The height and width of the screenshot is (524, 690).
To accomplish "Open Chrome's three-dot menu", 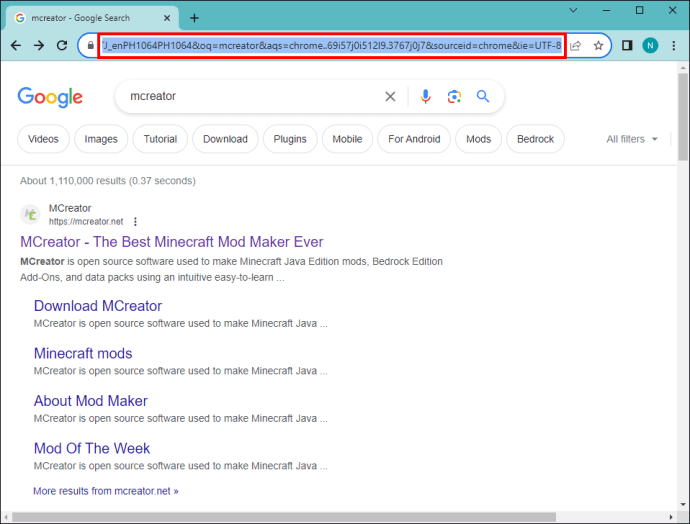I will (x=673, y=45).
